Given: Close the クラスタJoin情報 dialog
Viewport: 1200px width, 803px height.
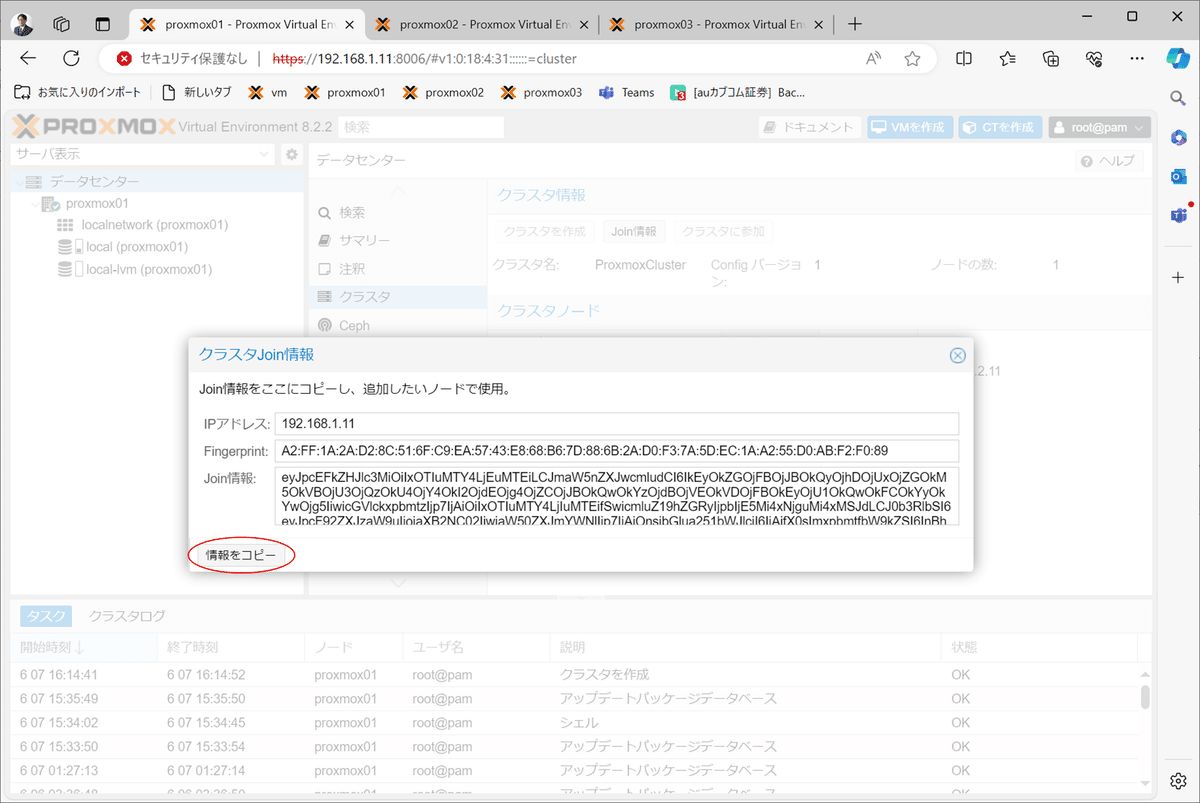Looking at the screenshot, I should pyautogui.click(x=957, y=355).
